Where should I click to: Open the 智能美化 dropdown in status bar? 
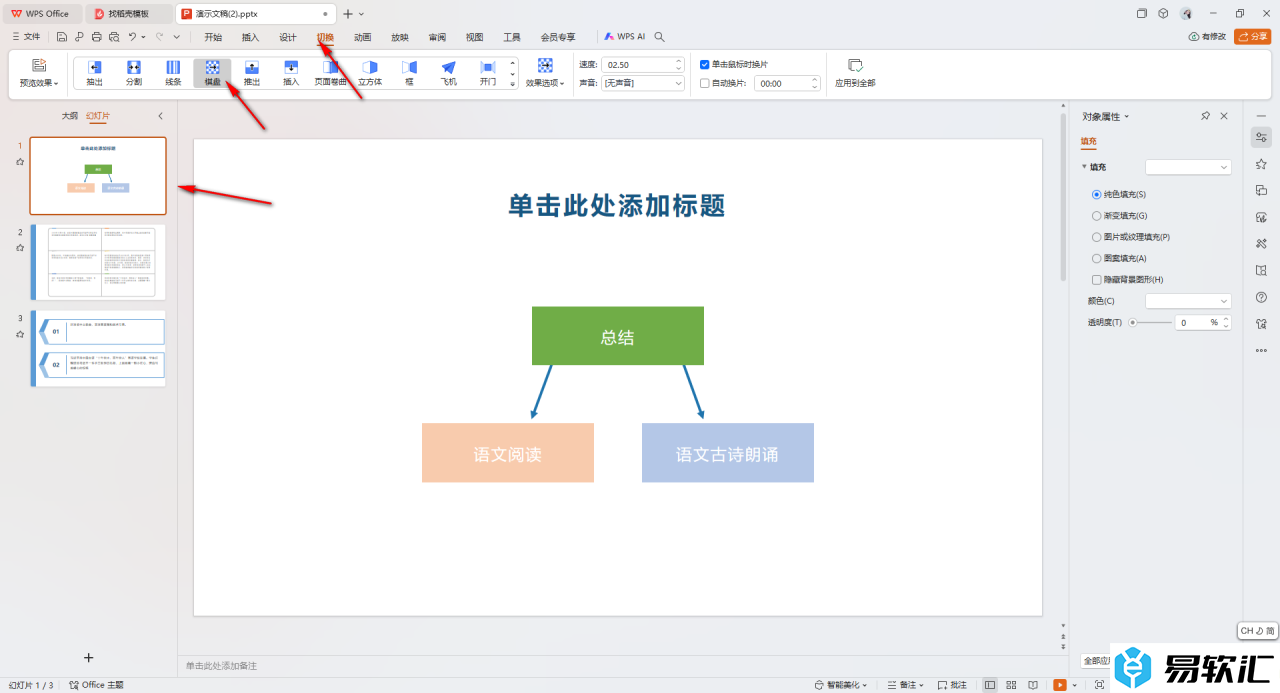[x=841, y=685]
